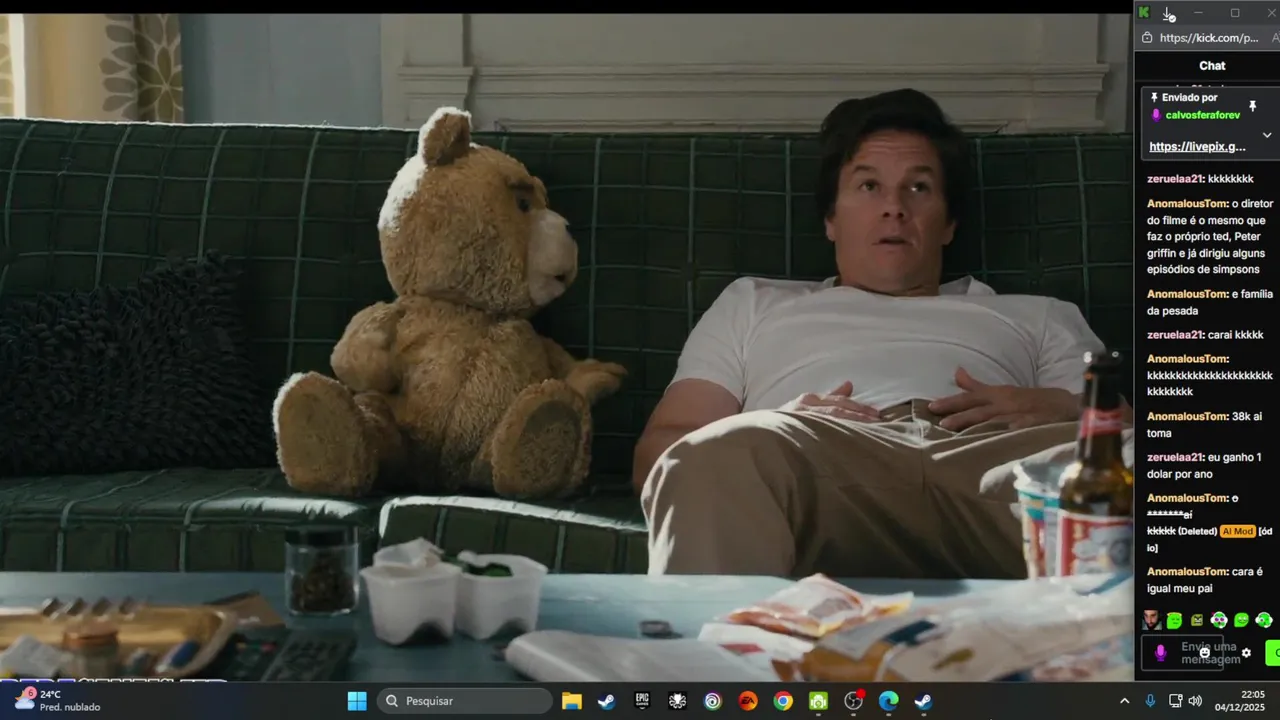Click AnomalousTom name on 'cara é igual meu pai'
This screenshot has height=720, width=1280.
[1187, 572]
